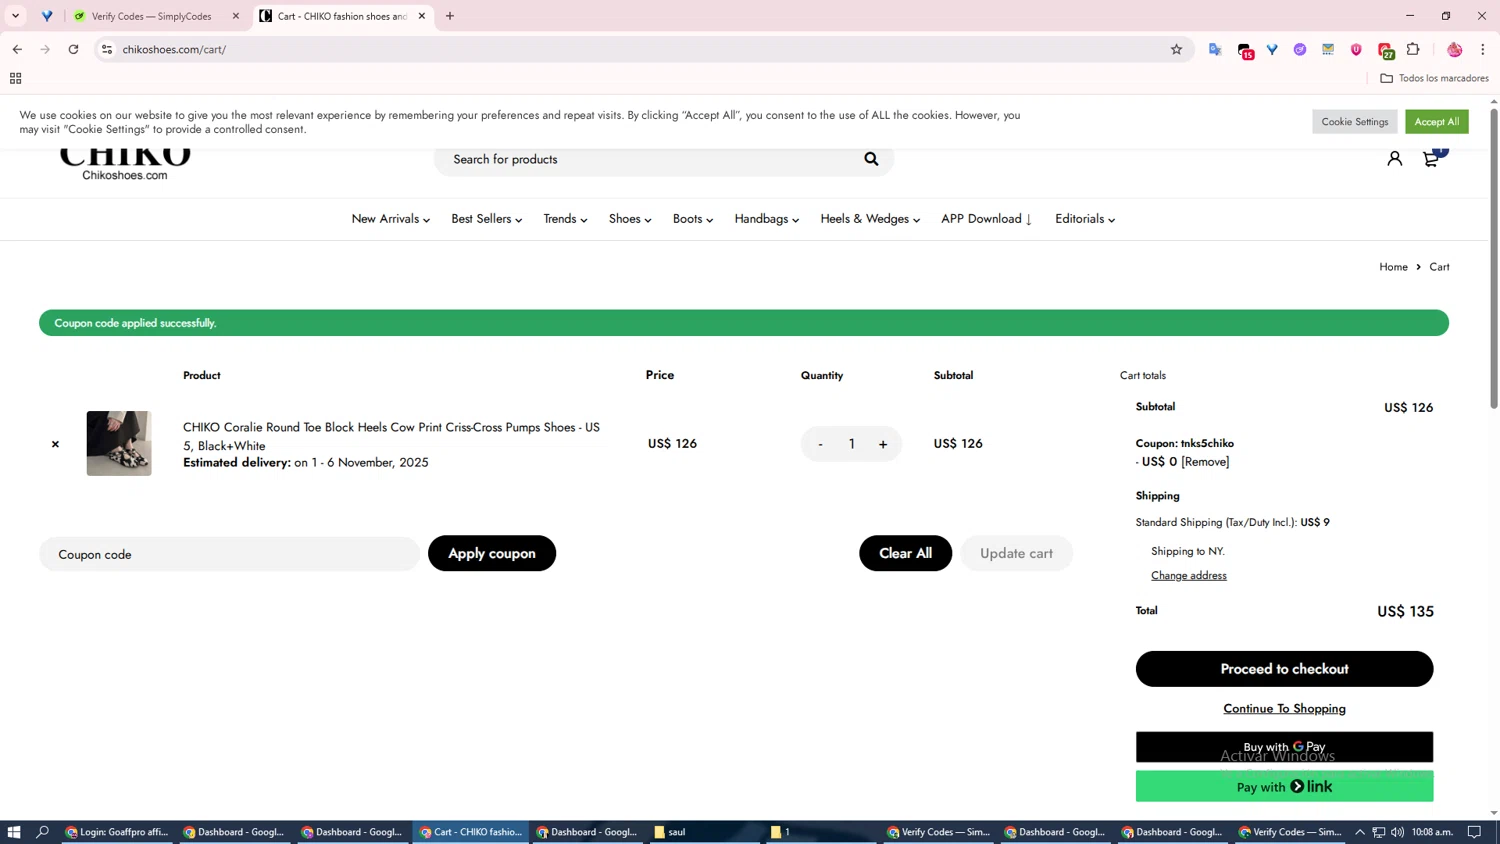Open the Login: Goaffpro taskbar window
The width and height of the screenshot is (1500, 844).
pyautogui.click(x=117, y=832)
